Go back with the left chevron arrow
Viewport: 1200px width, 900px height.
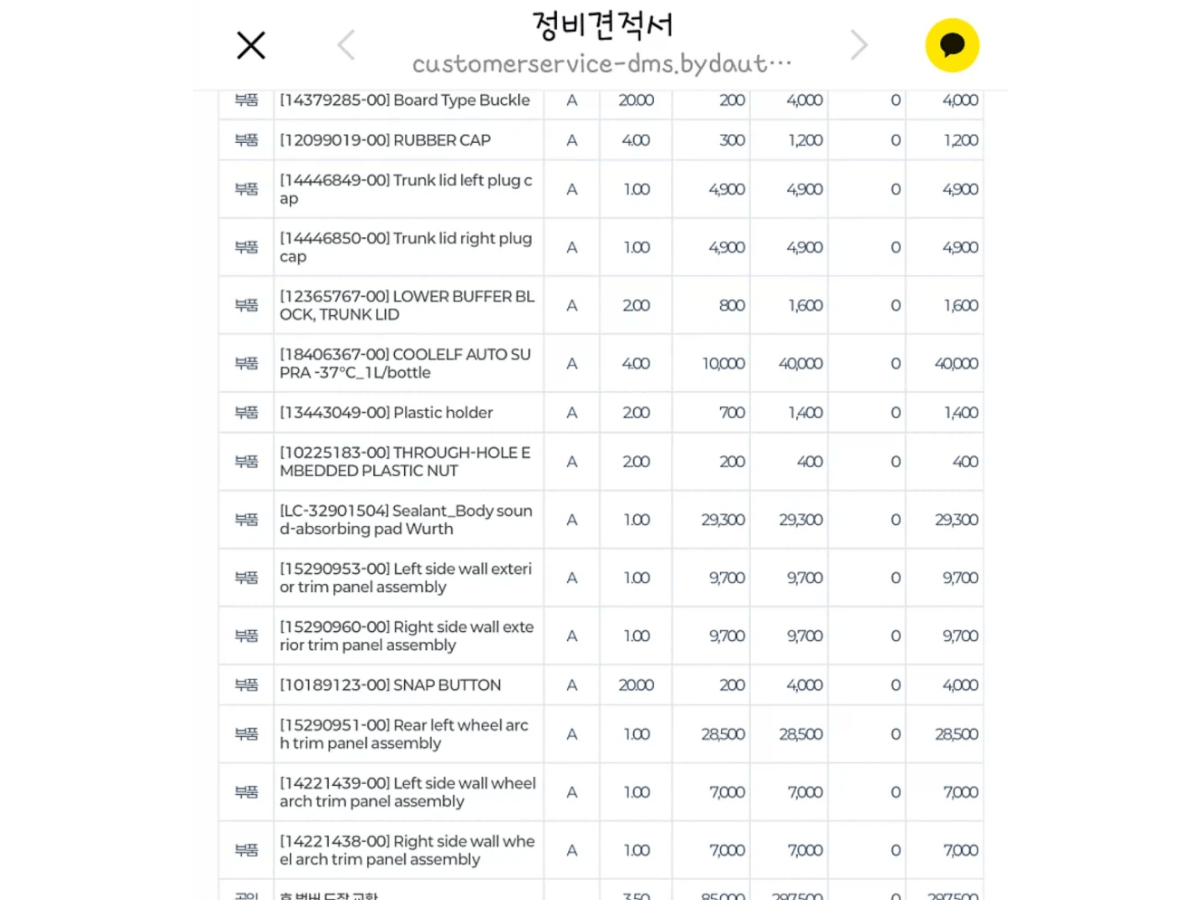tap(346, 45)
